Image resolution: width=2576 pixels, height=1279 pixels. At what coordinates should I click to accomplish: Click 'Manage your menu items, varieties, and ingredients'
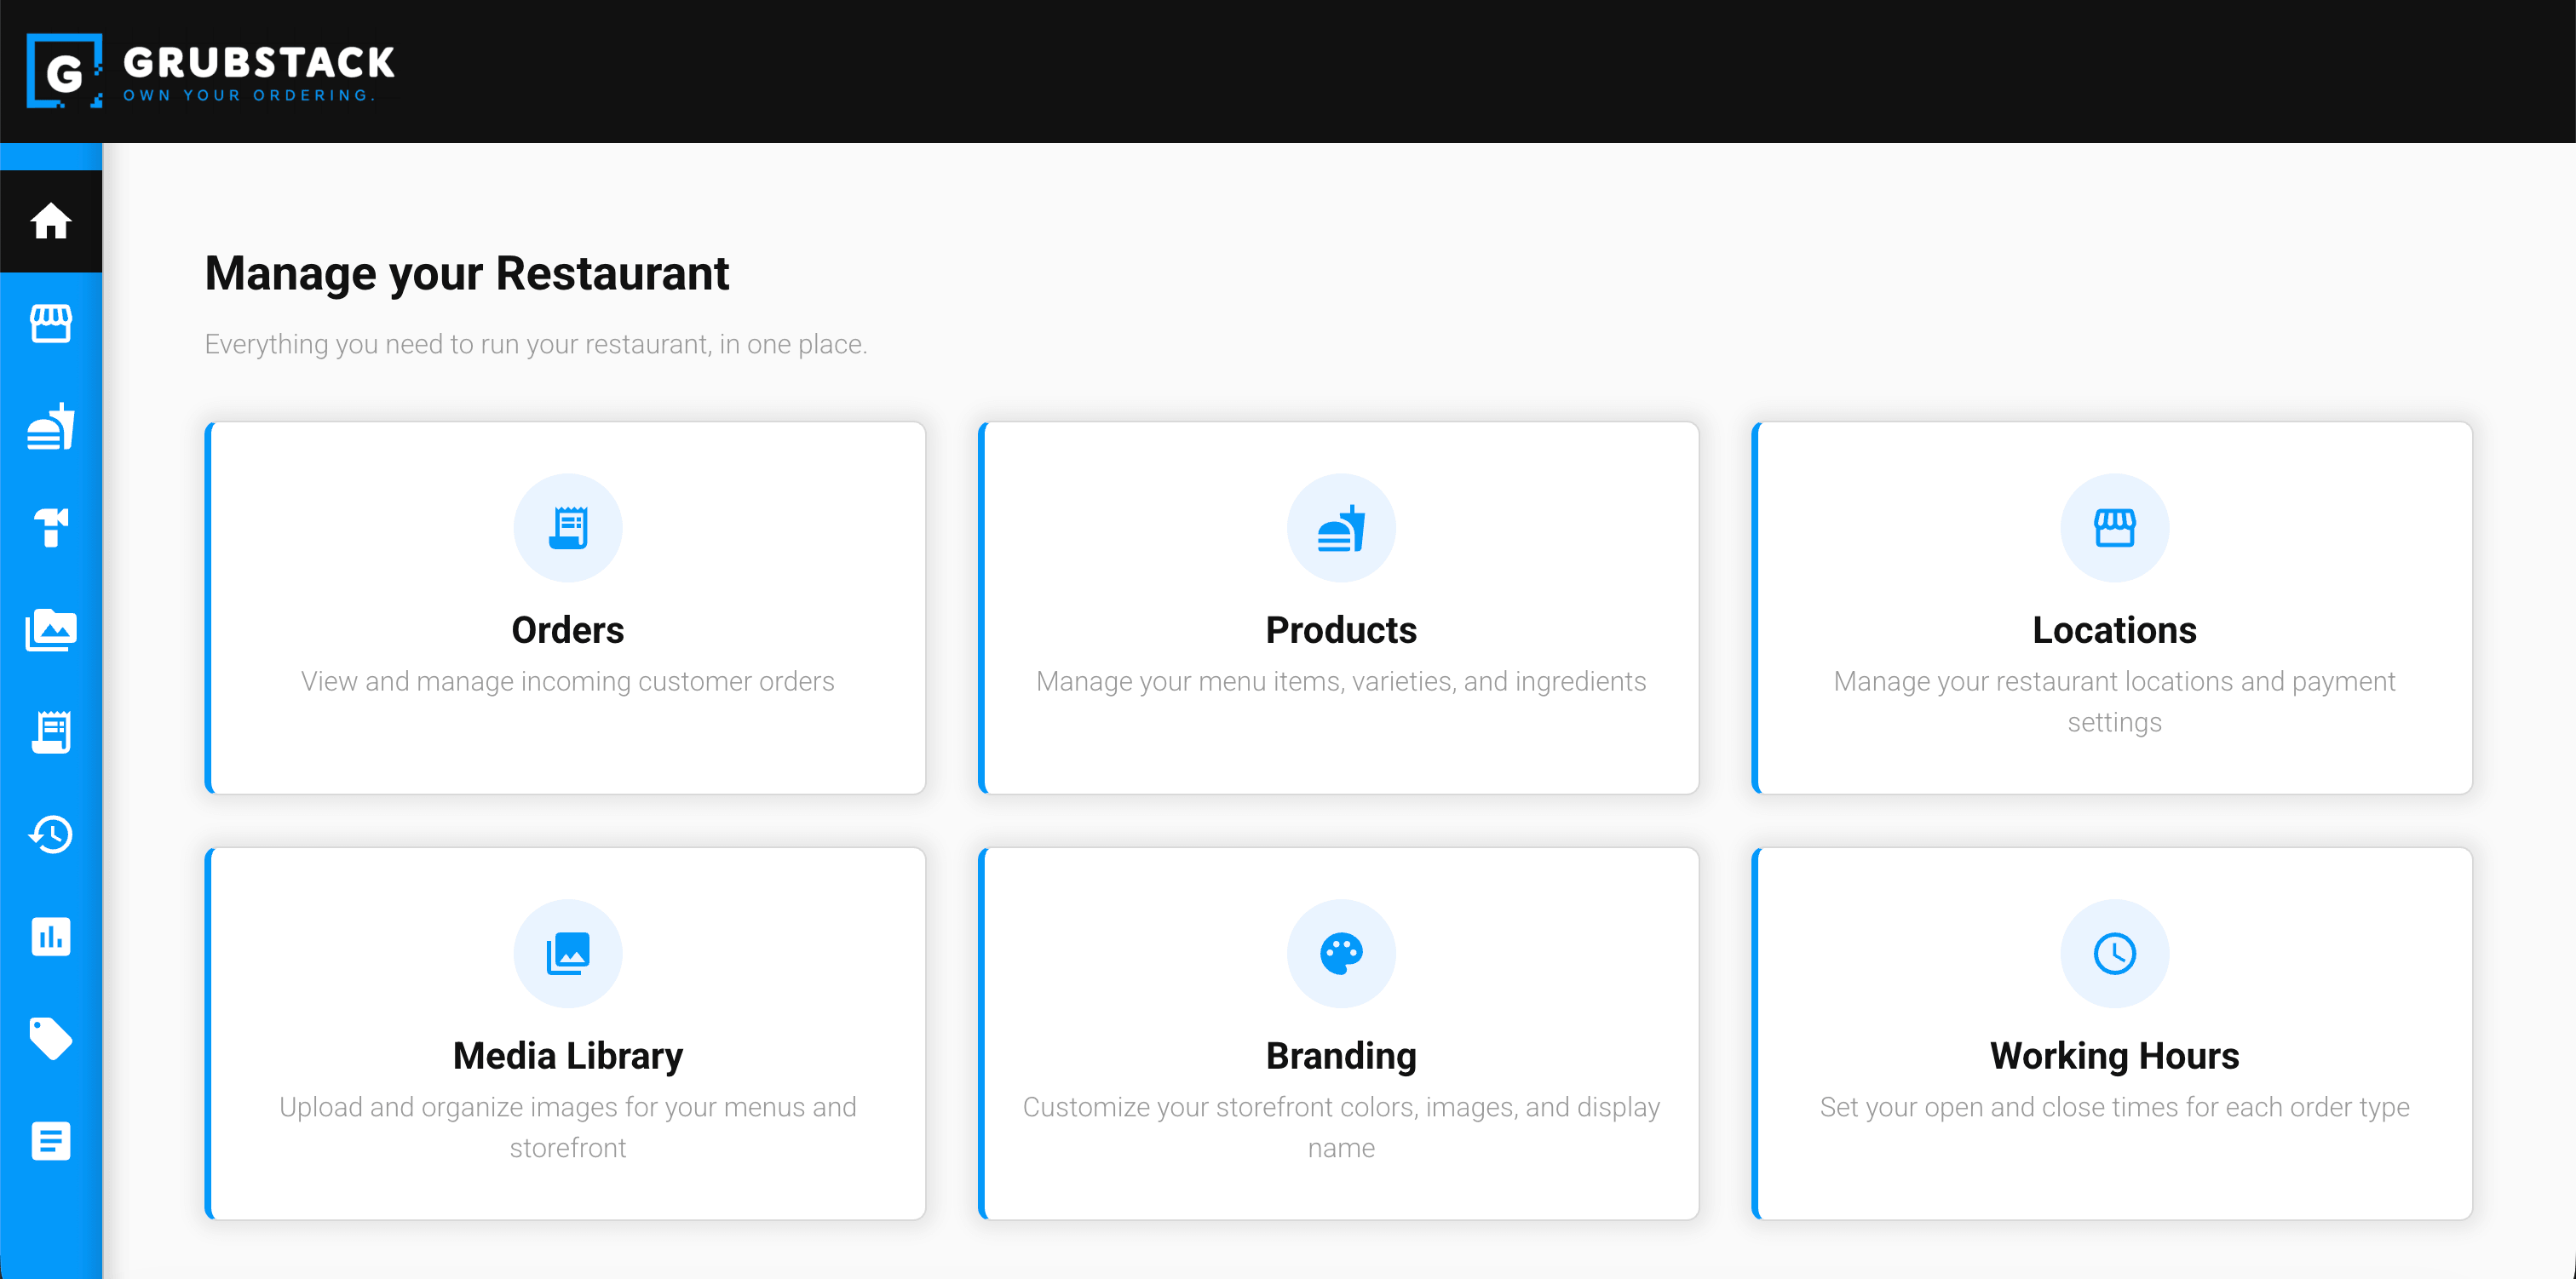[1341, 682]
